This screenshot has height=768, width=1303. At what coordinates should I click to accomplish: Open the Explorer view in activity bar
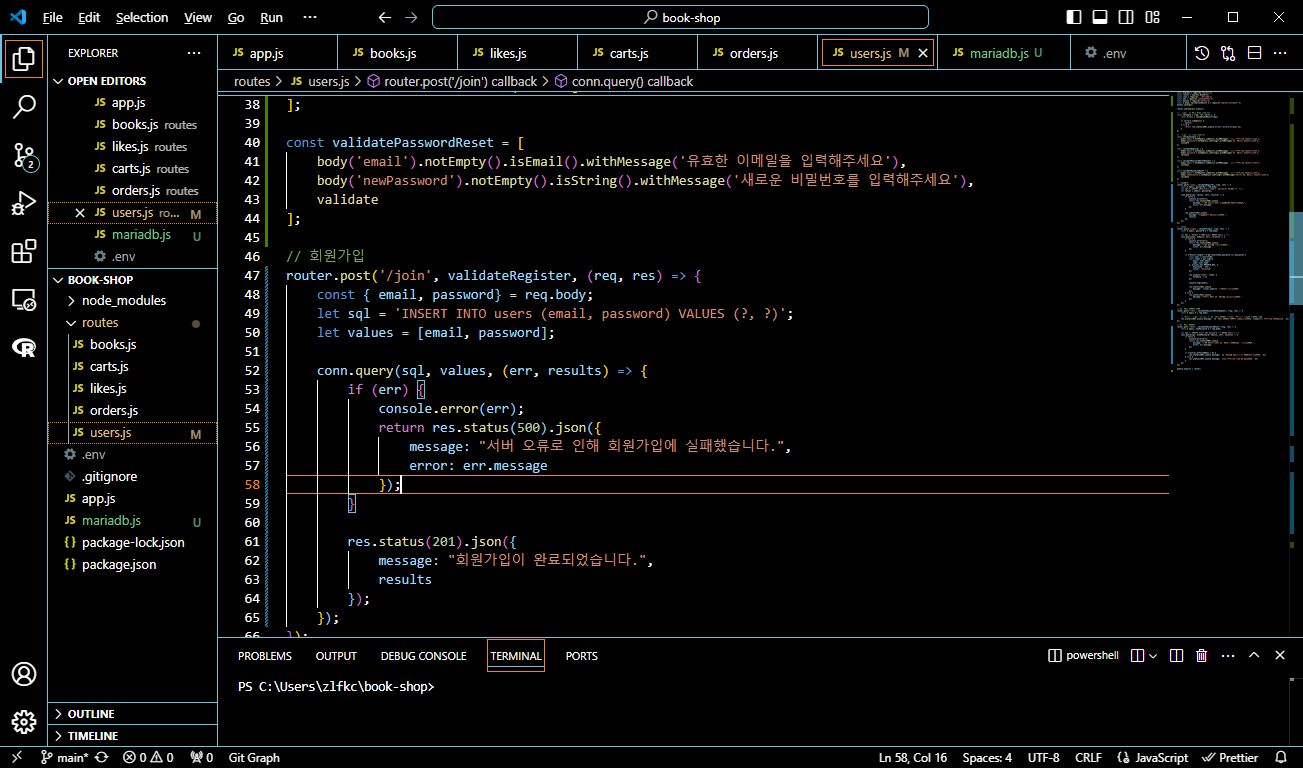click(x=24, y=59)
